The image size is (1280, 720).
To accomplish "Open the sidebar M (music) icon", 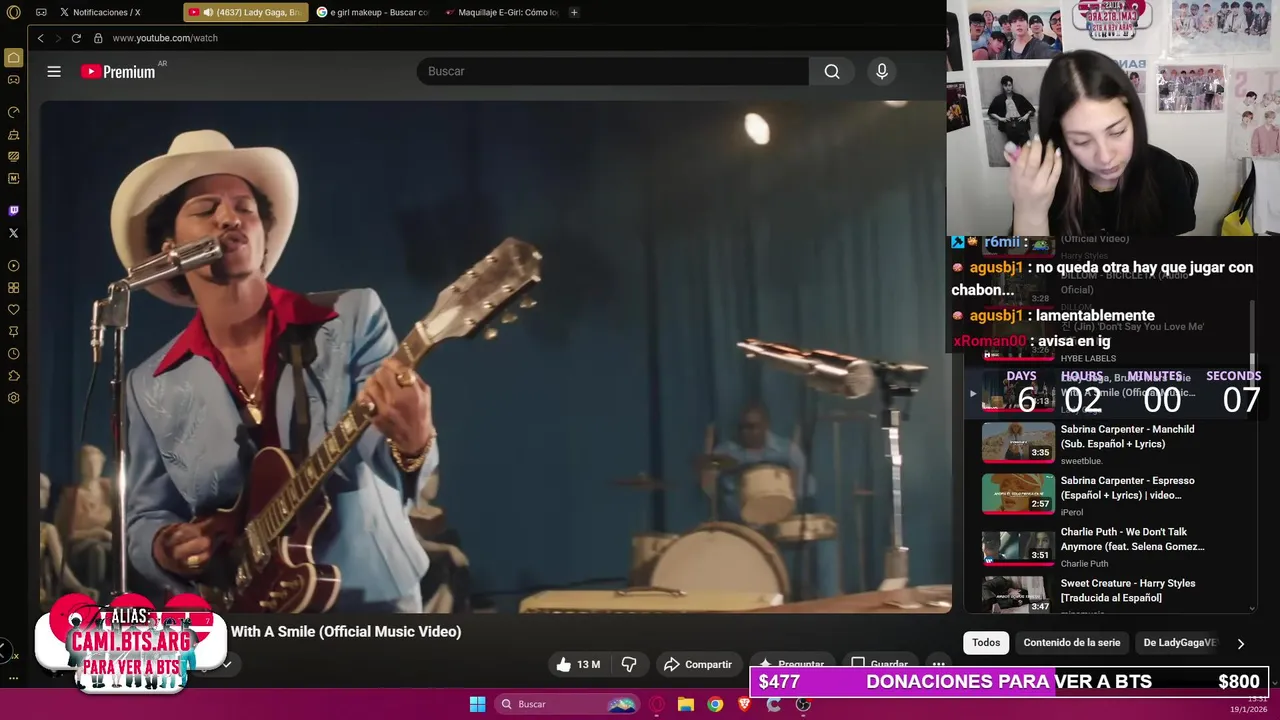I will coord(13,178).
